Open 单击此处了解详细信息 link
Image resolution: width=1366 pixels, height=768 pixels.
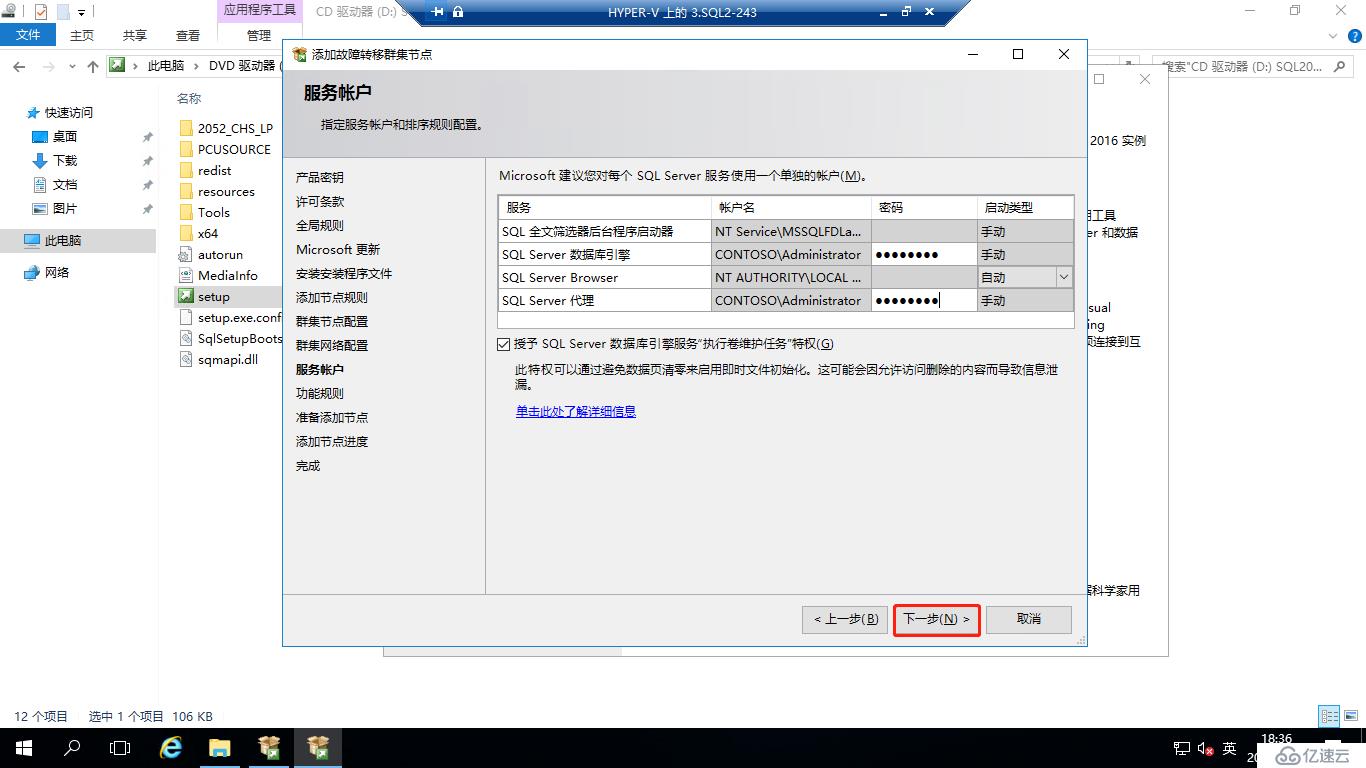click(576, 411)
